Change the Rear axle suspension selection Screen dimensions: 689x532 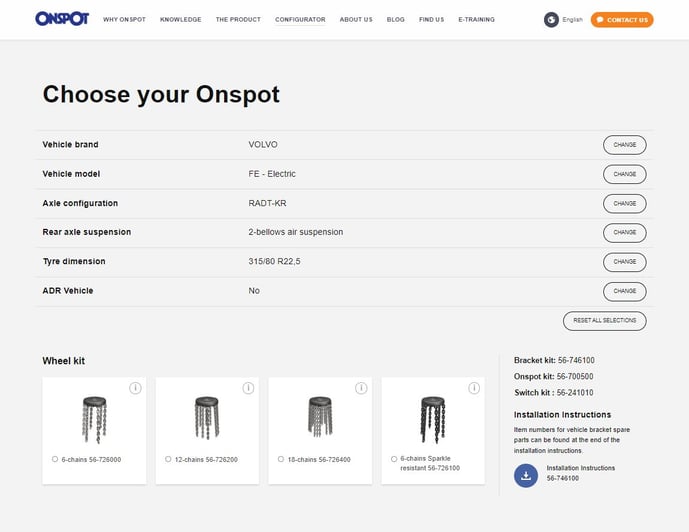click(624, 233)
